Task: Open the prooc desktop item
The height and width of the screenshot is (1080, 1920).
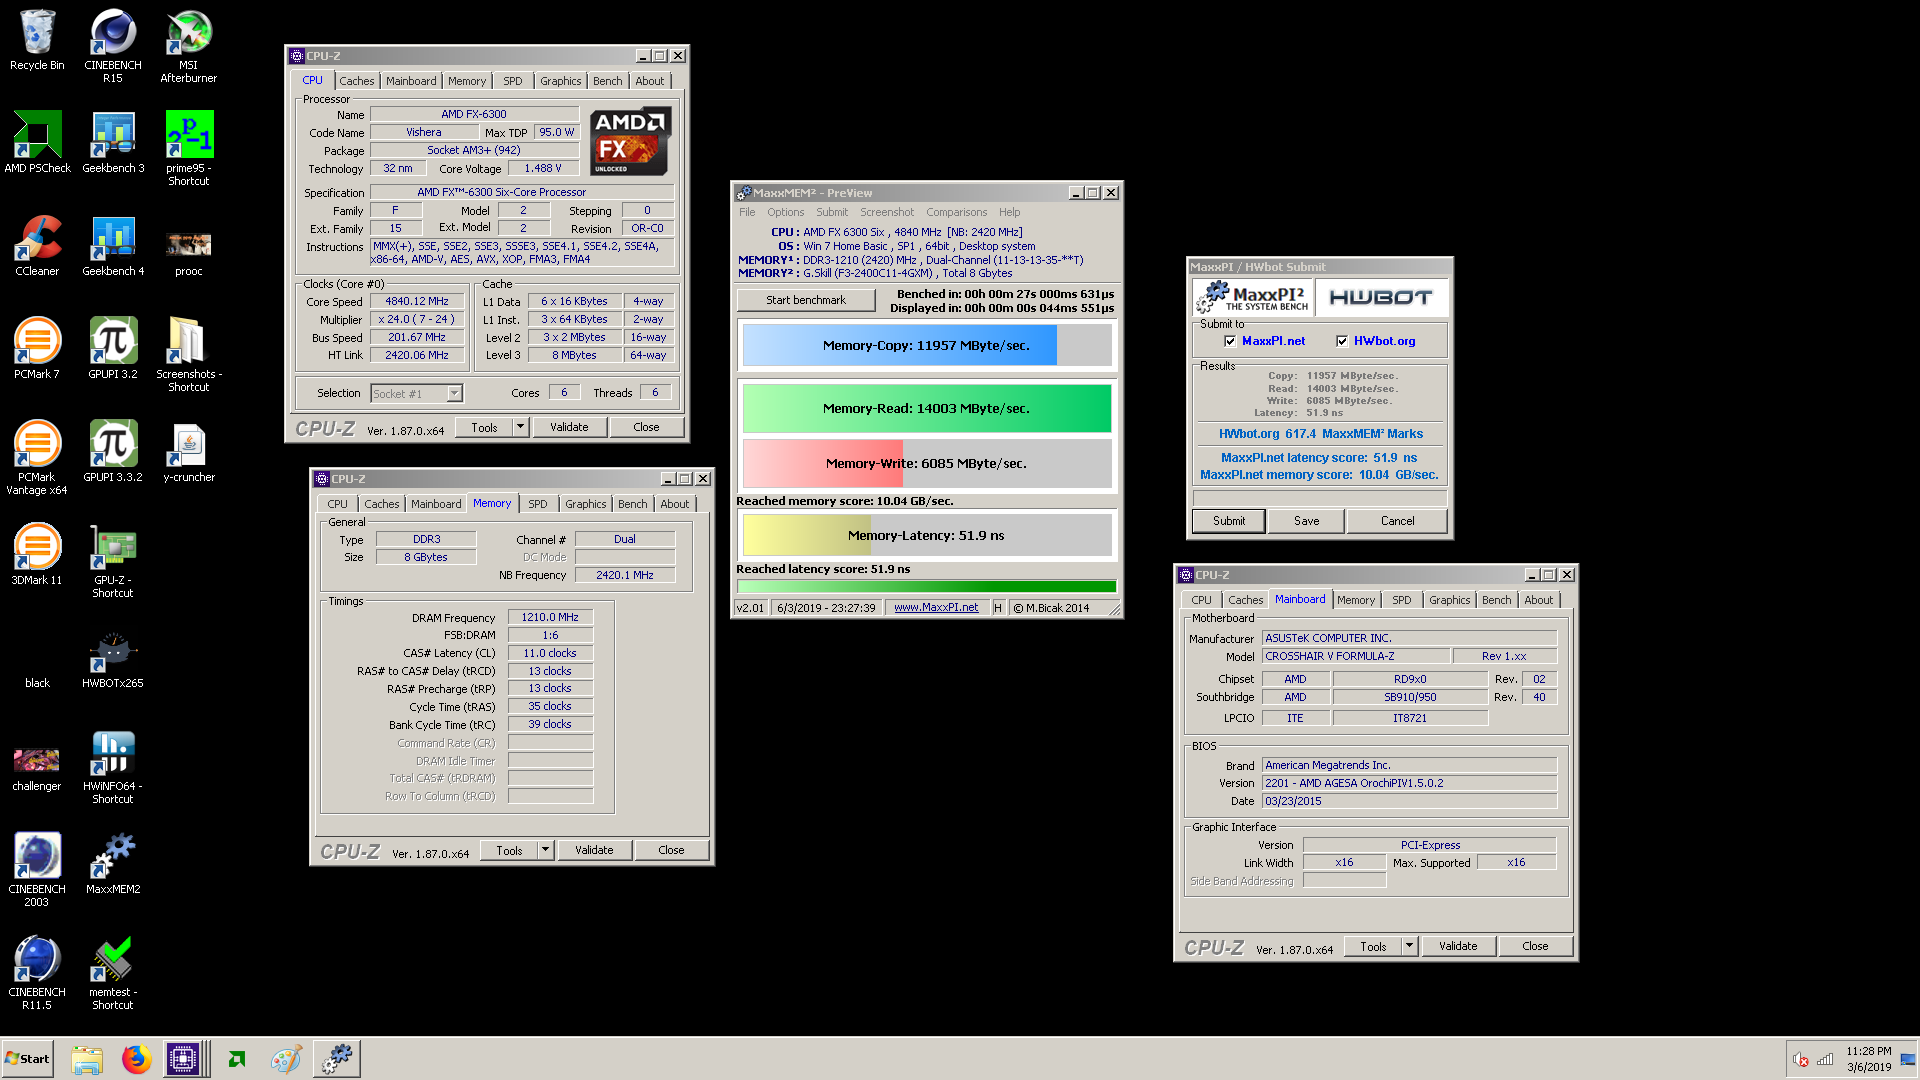Action: 188,252
